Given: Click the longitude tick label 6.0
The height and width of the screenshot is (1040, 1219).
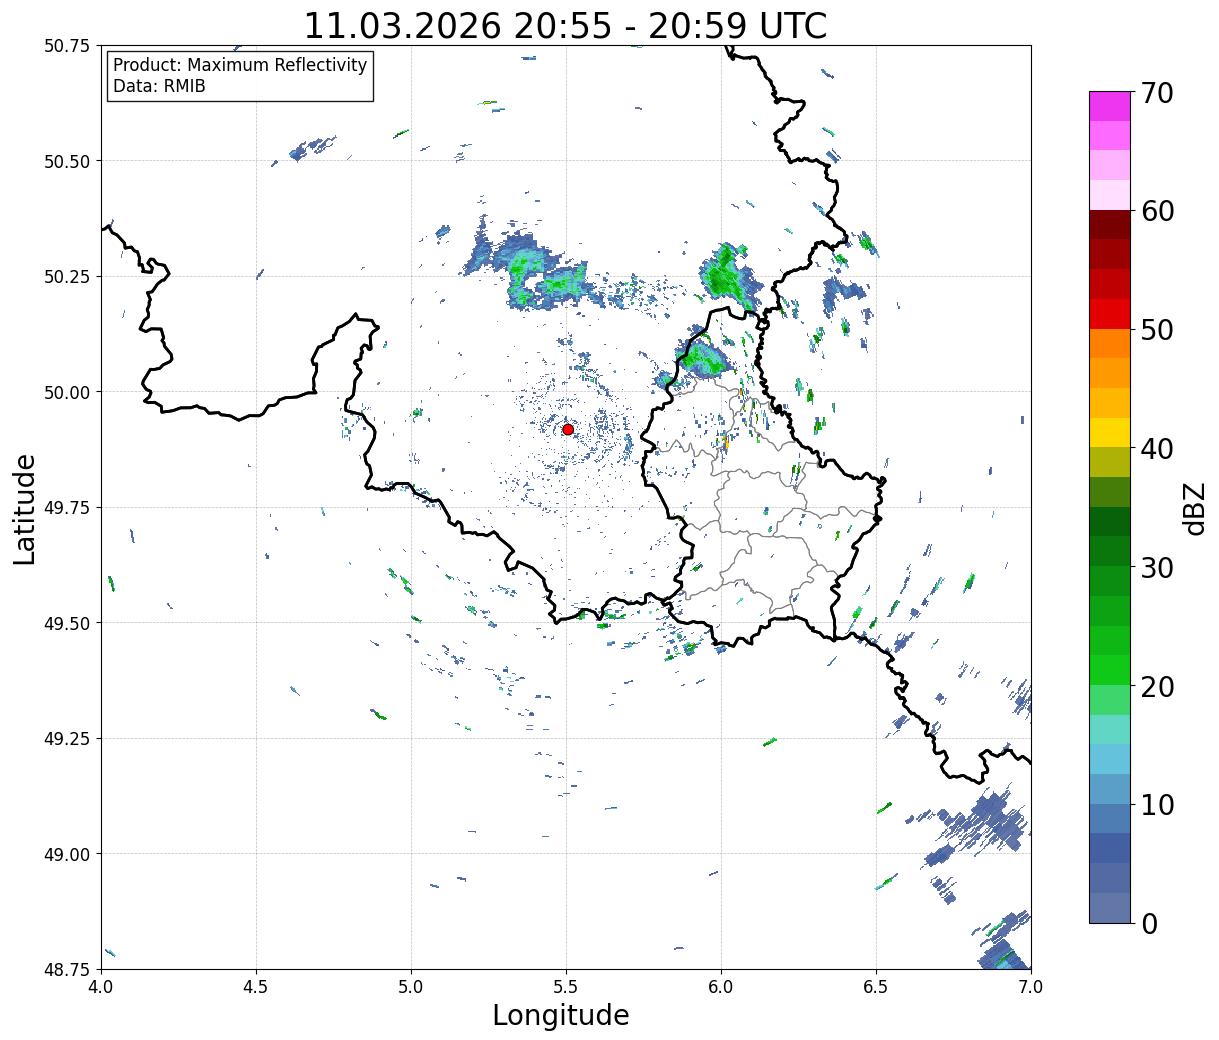Looking at the screenshot, I should (721, 986).
